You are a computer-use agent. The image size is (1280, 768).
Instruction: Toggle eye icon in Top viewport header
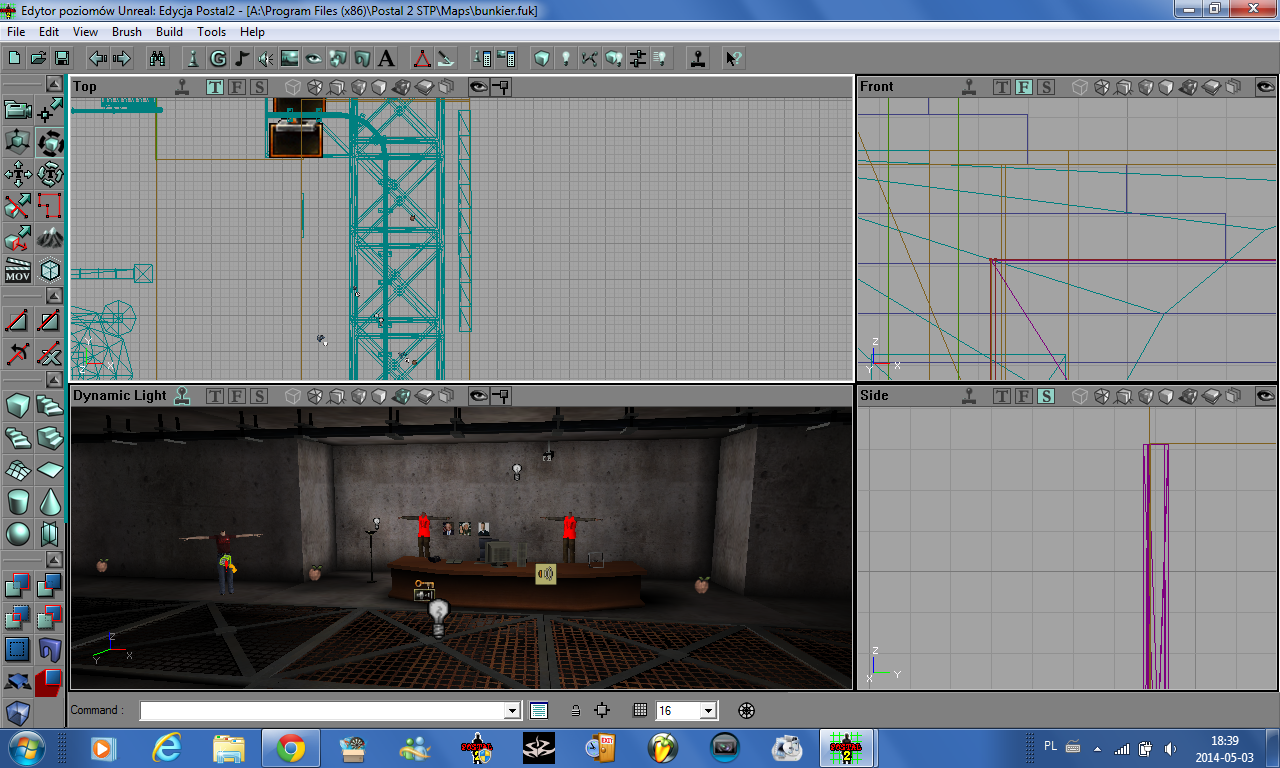(479, 87)
